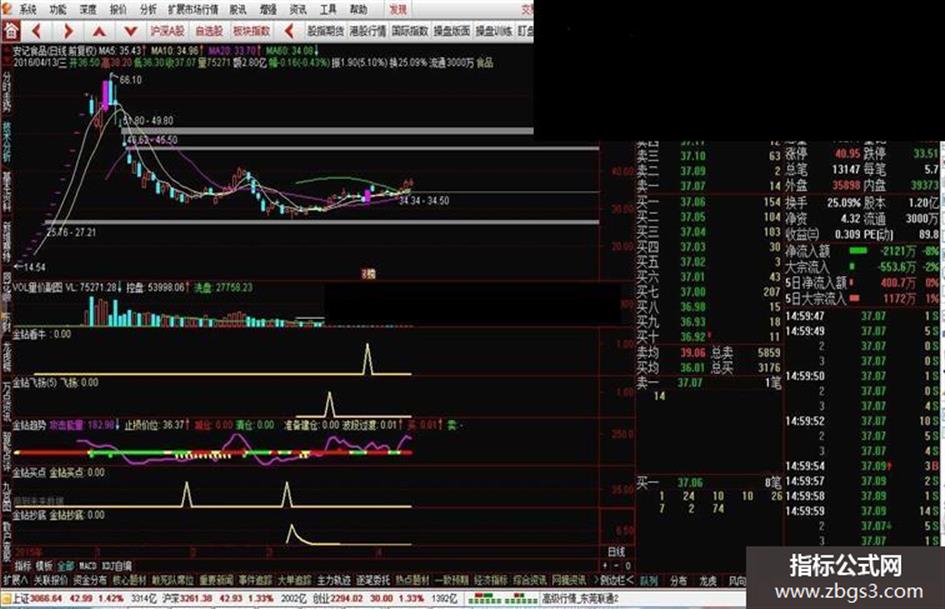
Task: Open the 报价 menu
Action: 118,10
